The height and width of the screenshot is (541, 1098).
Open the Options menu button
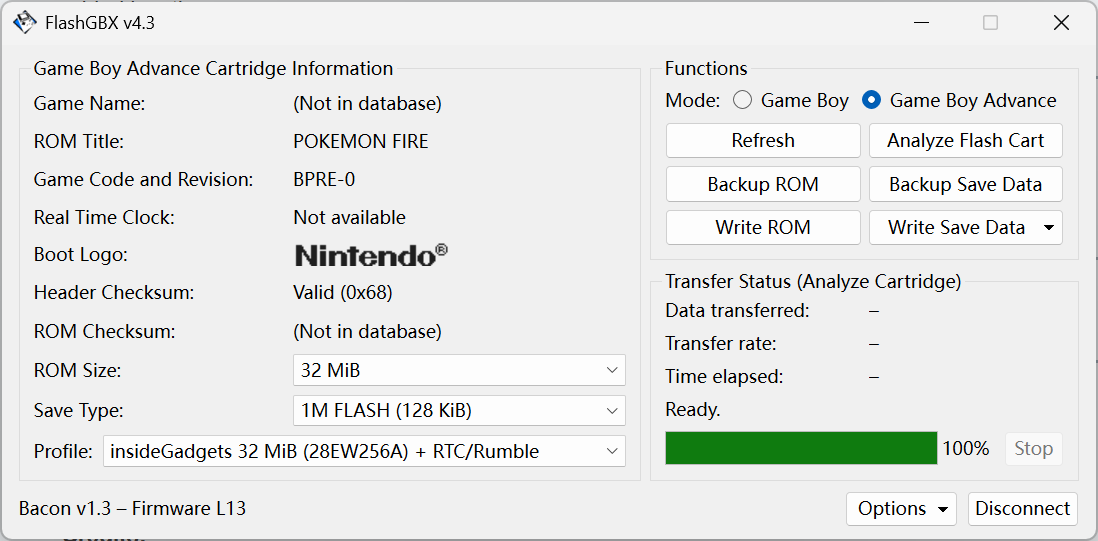pos(901,509)
